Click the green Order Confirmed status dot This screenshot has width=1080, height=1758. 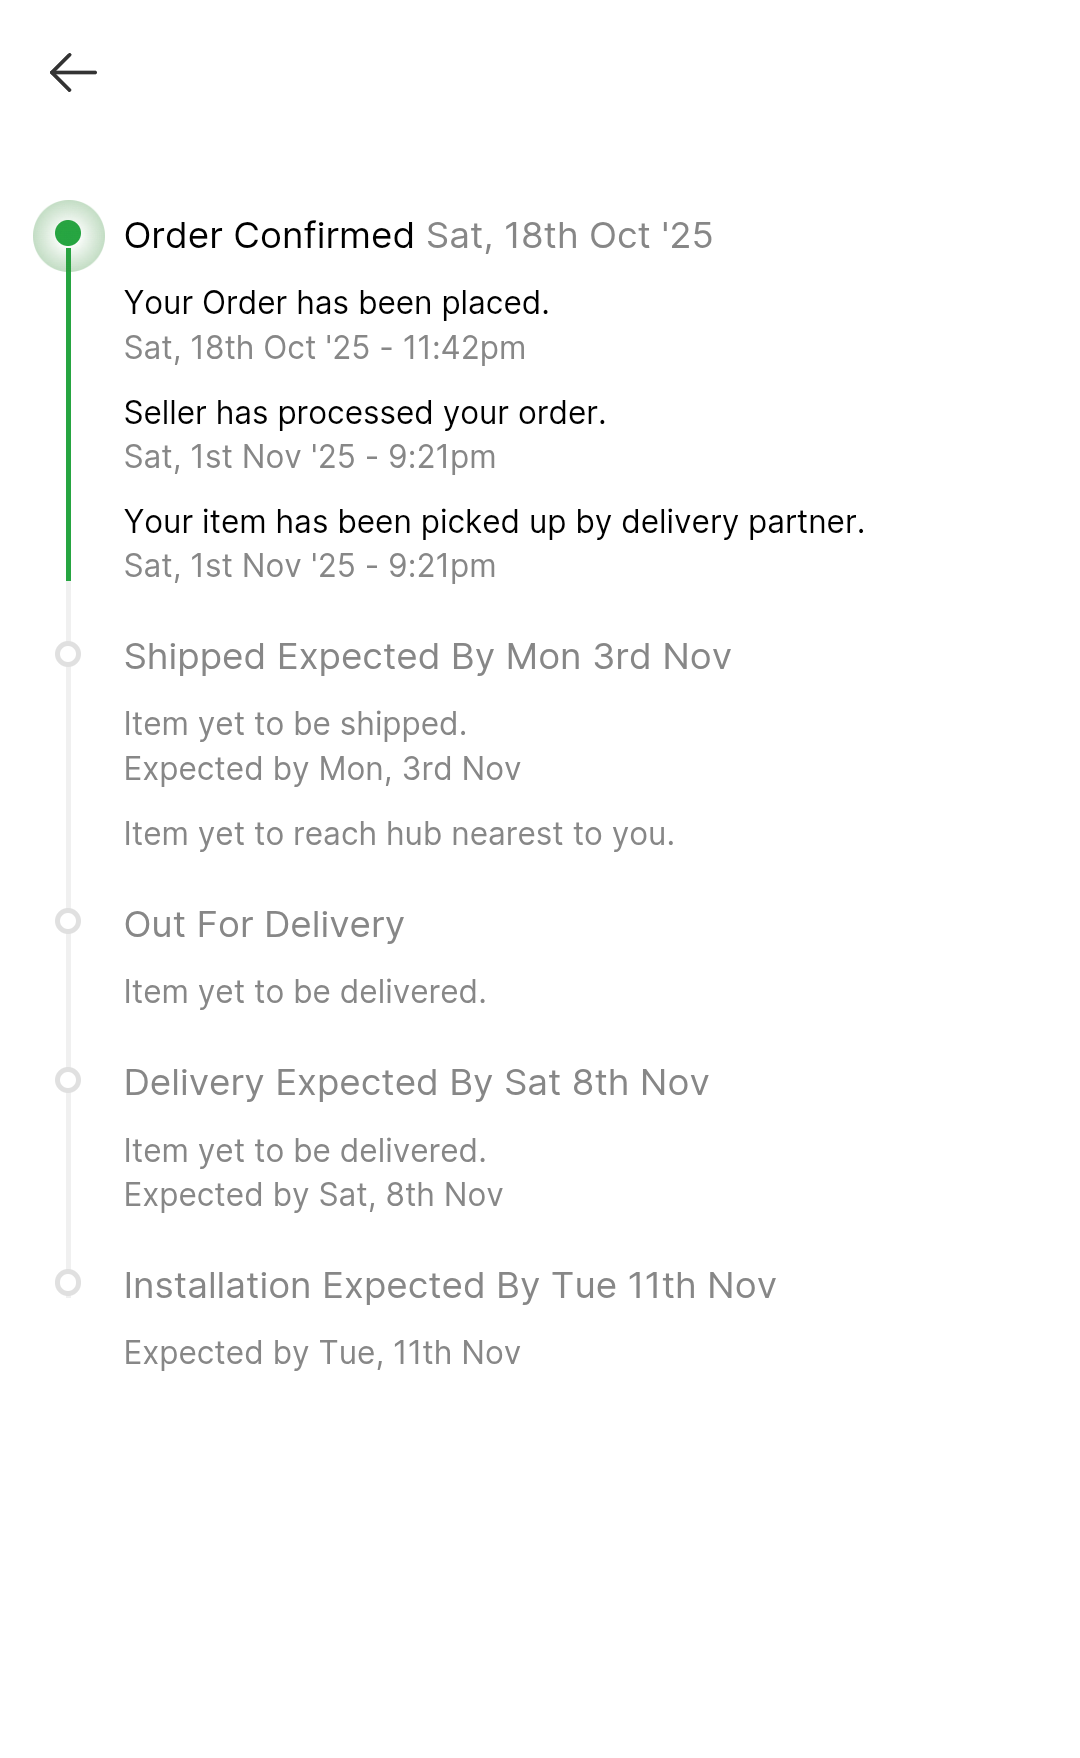[x=68, y=234]
